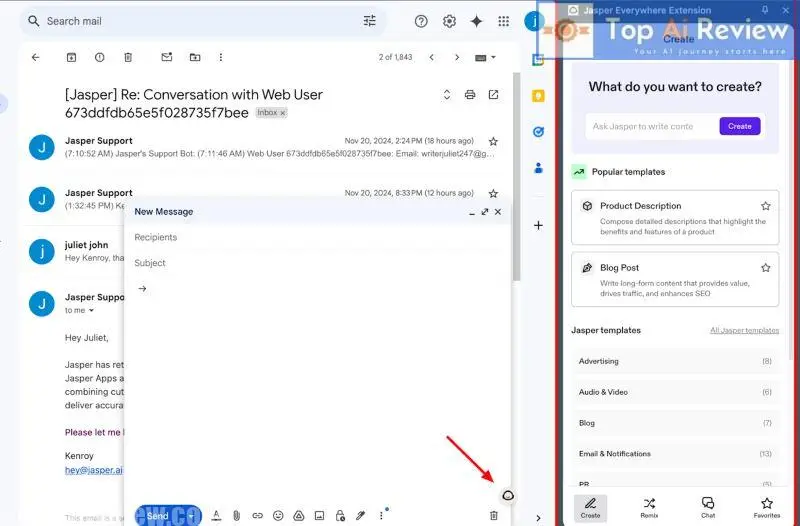This screenshot has width=800, height=526.
Task: Go to older conversation arrow
Action: 457,57
